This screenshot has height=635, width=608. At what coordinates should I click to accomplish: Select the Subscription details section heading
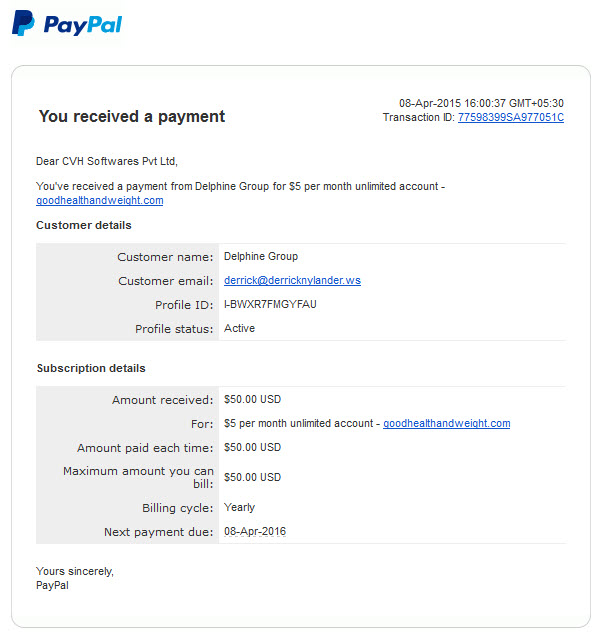click(91, 368)
